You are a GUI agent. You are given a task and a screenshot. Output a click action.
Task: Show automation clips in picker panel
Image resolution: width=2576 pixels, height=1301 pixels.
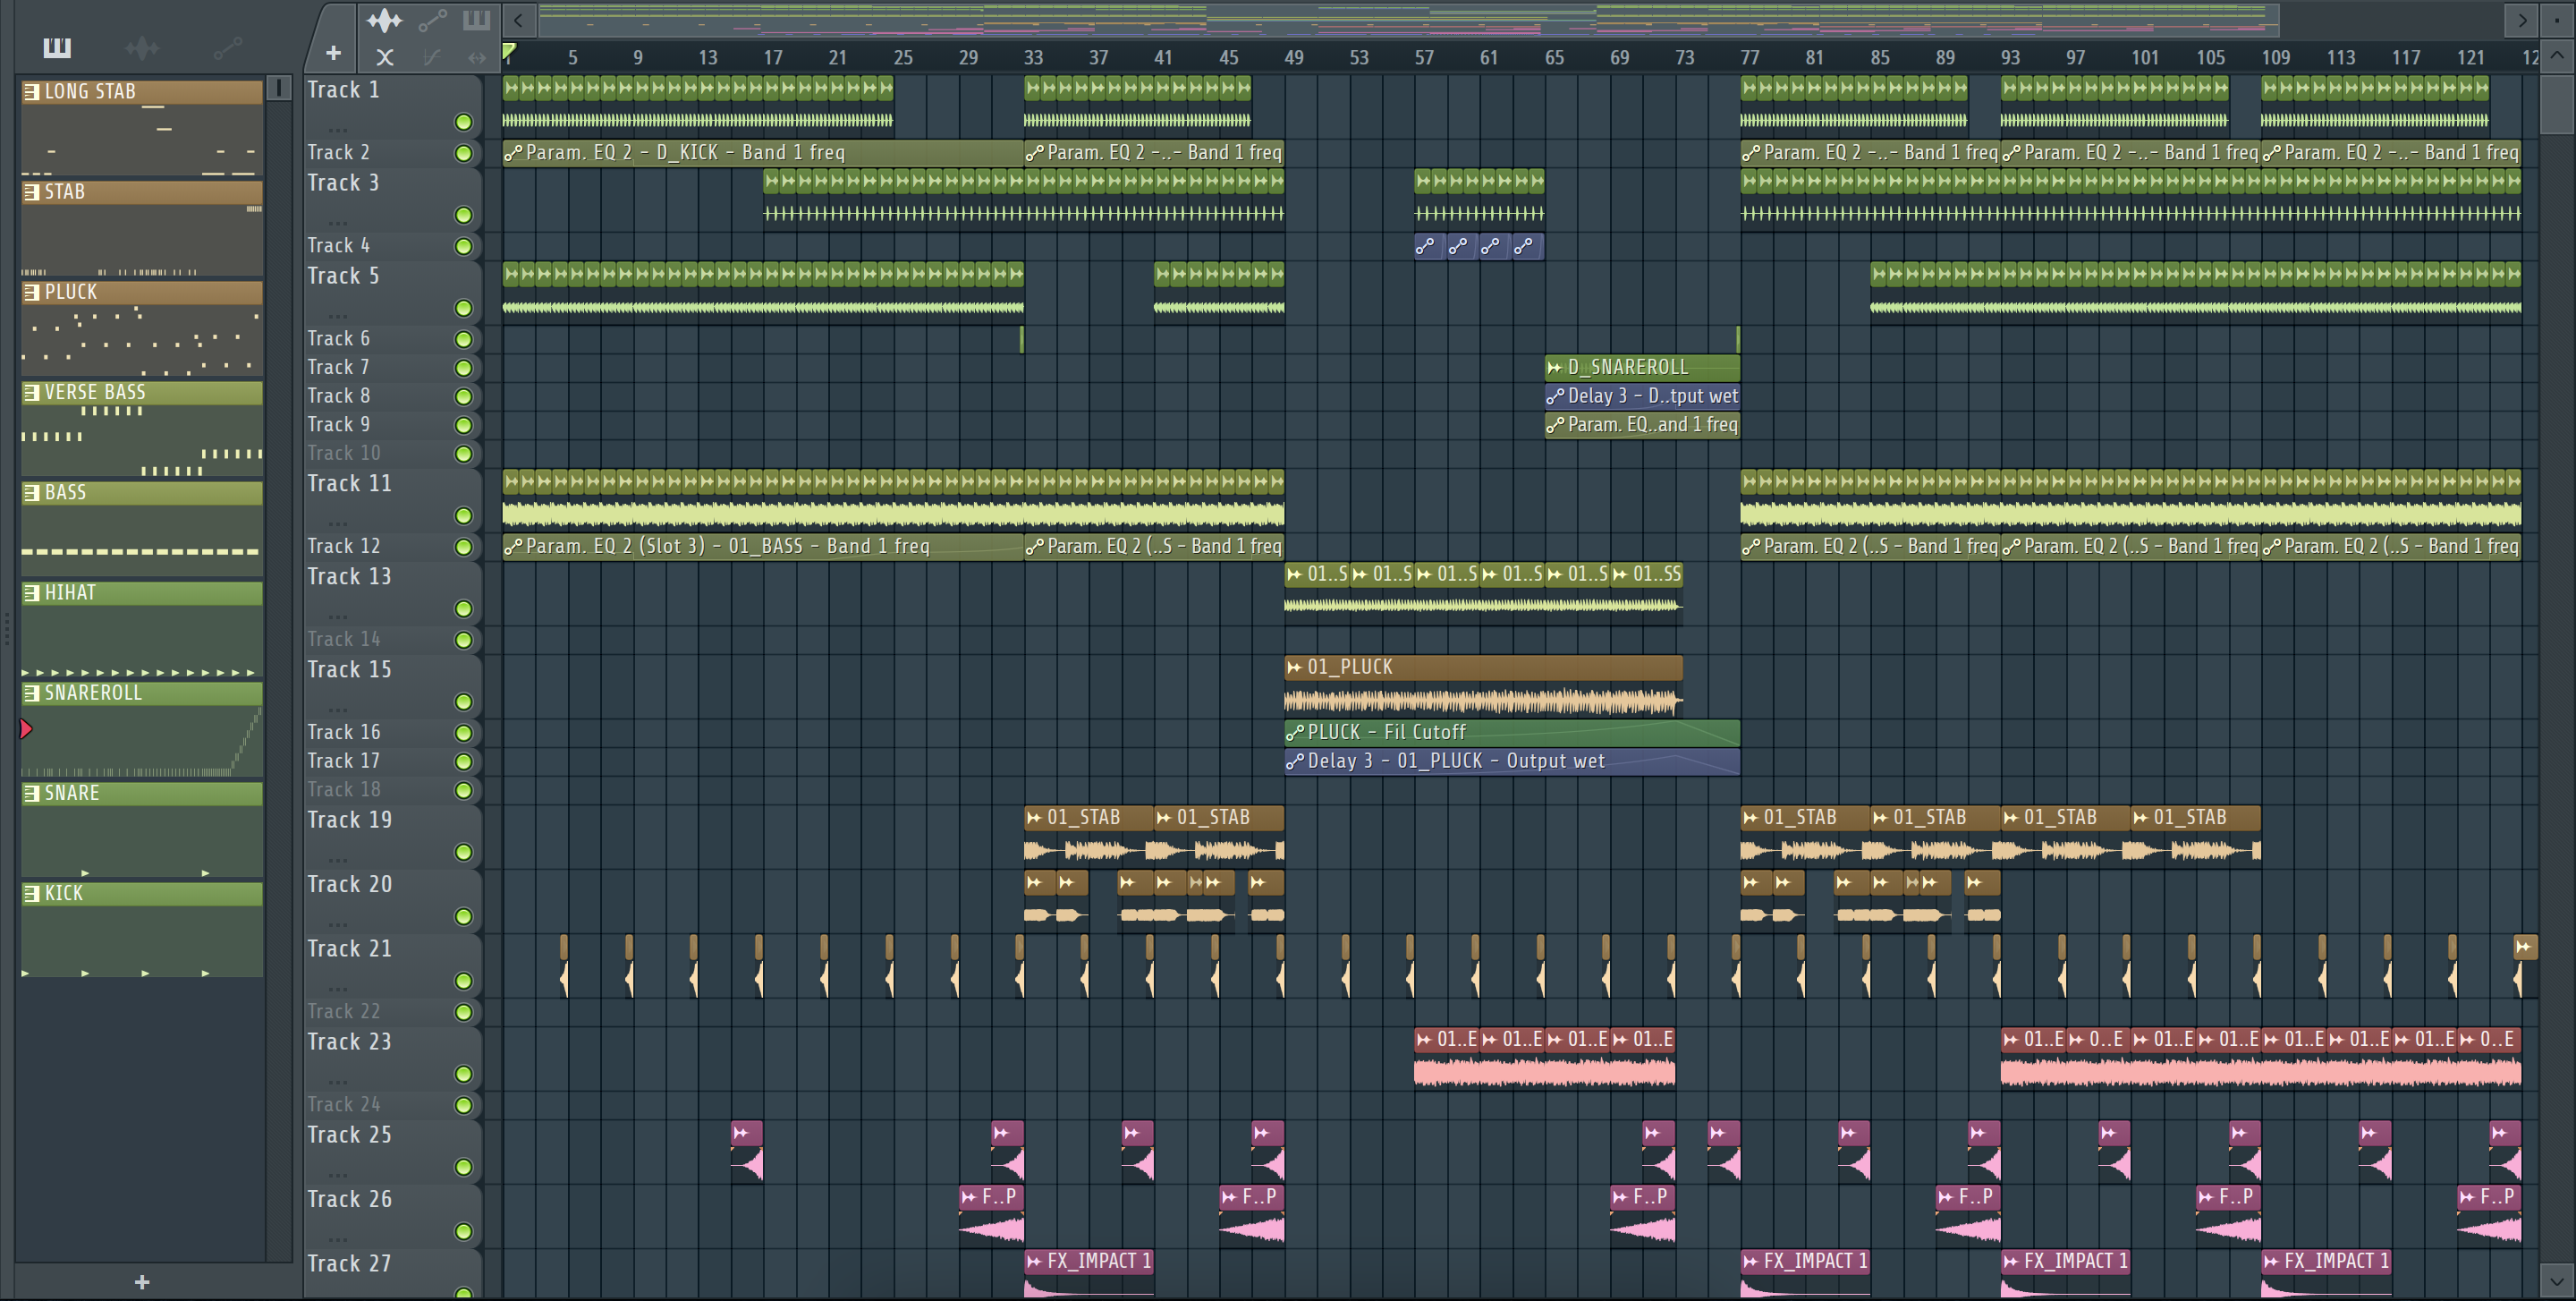pos(227,47)
